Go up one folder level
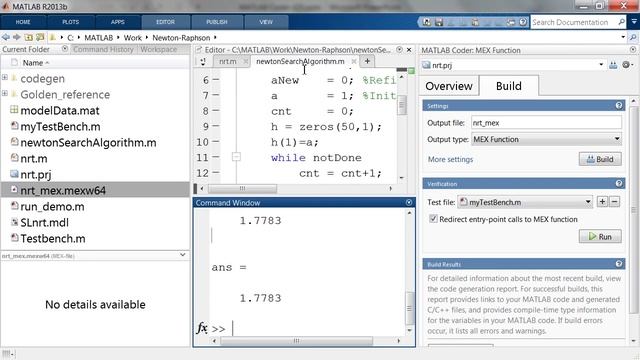Viewport: 640px width, 360px height. [29, 37]
